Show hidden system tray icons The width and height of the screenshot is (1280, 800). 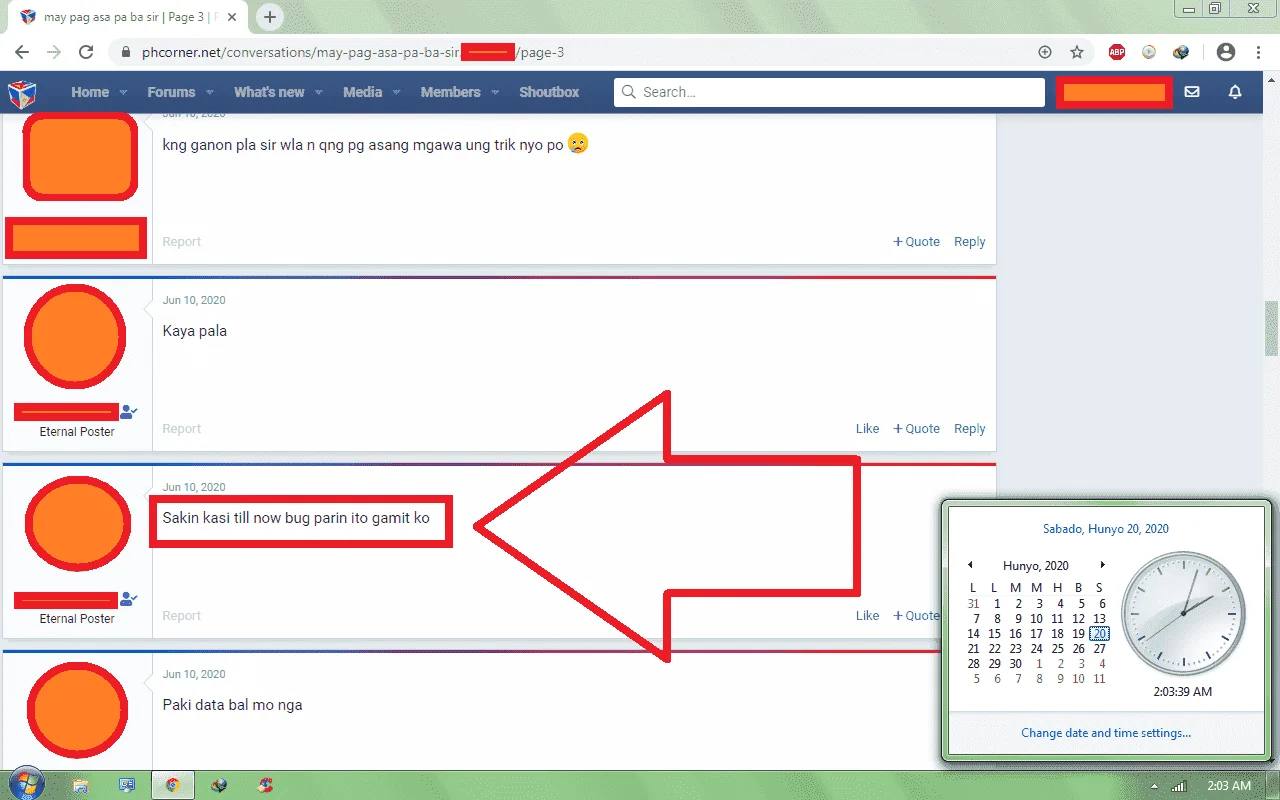[1155, 786]
